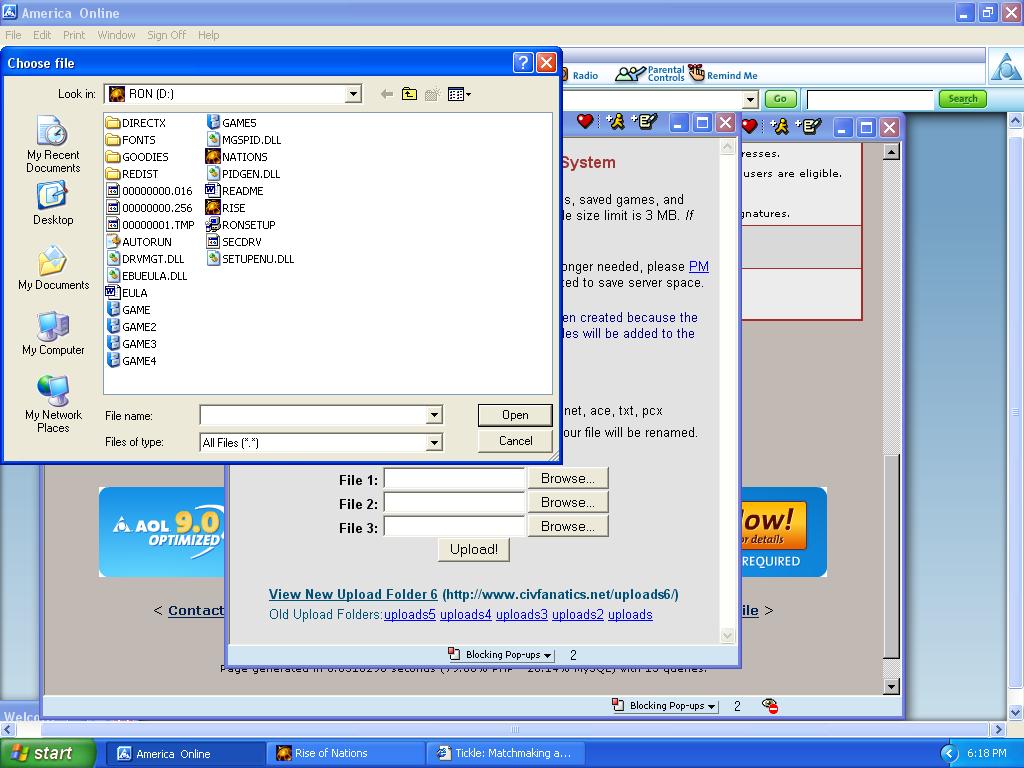Open the View menu icon in the dialog
Image resolution: width=1024 pixels, height=768 pixels.
(459, 94)
